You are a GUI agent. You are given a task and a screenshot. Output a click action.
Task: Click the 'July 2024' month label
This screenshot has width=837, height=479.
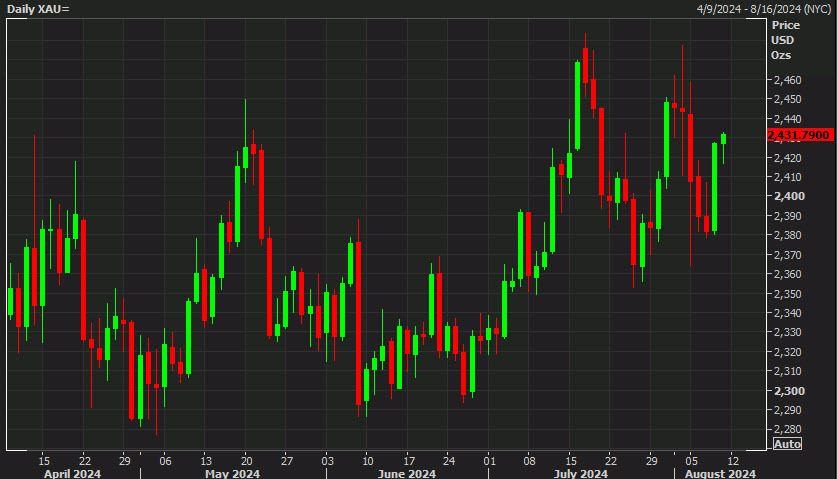(x=581, y=474)
